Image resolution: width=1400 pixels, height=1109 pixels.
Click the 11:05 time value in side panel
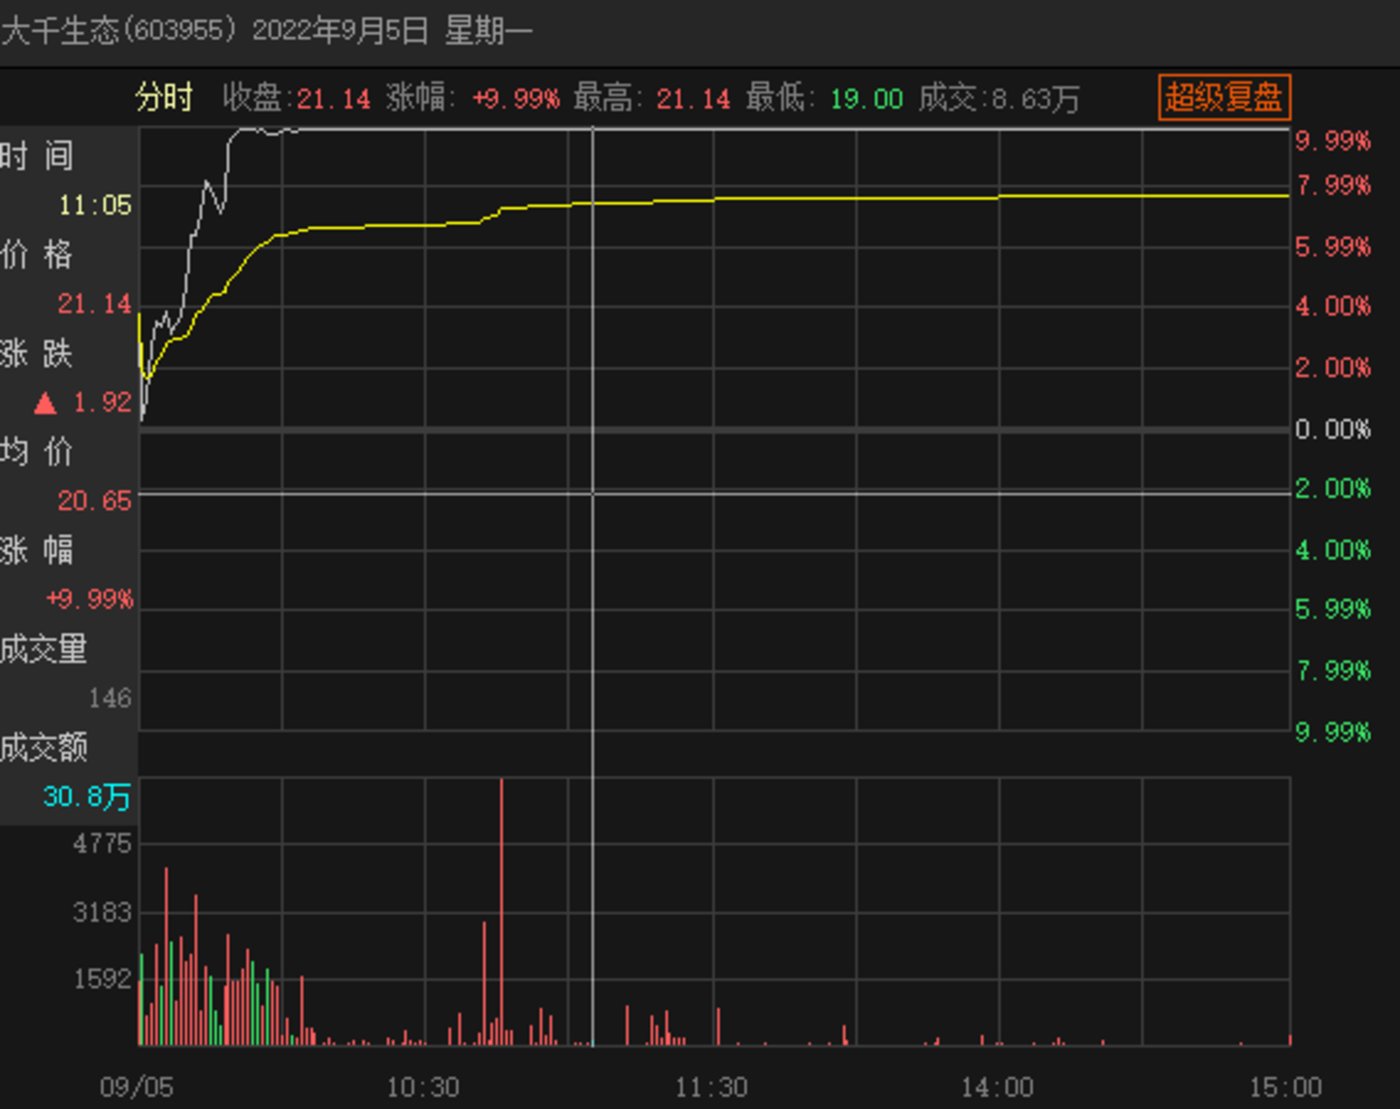95,206
